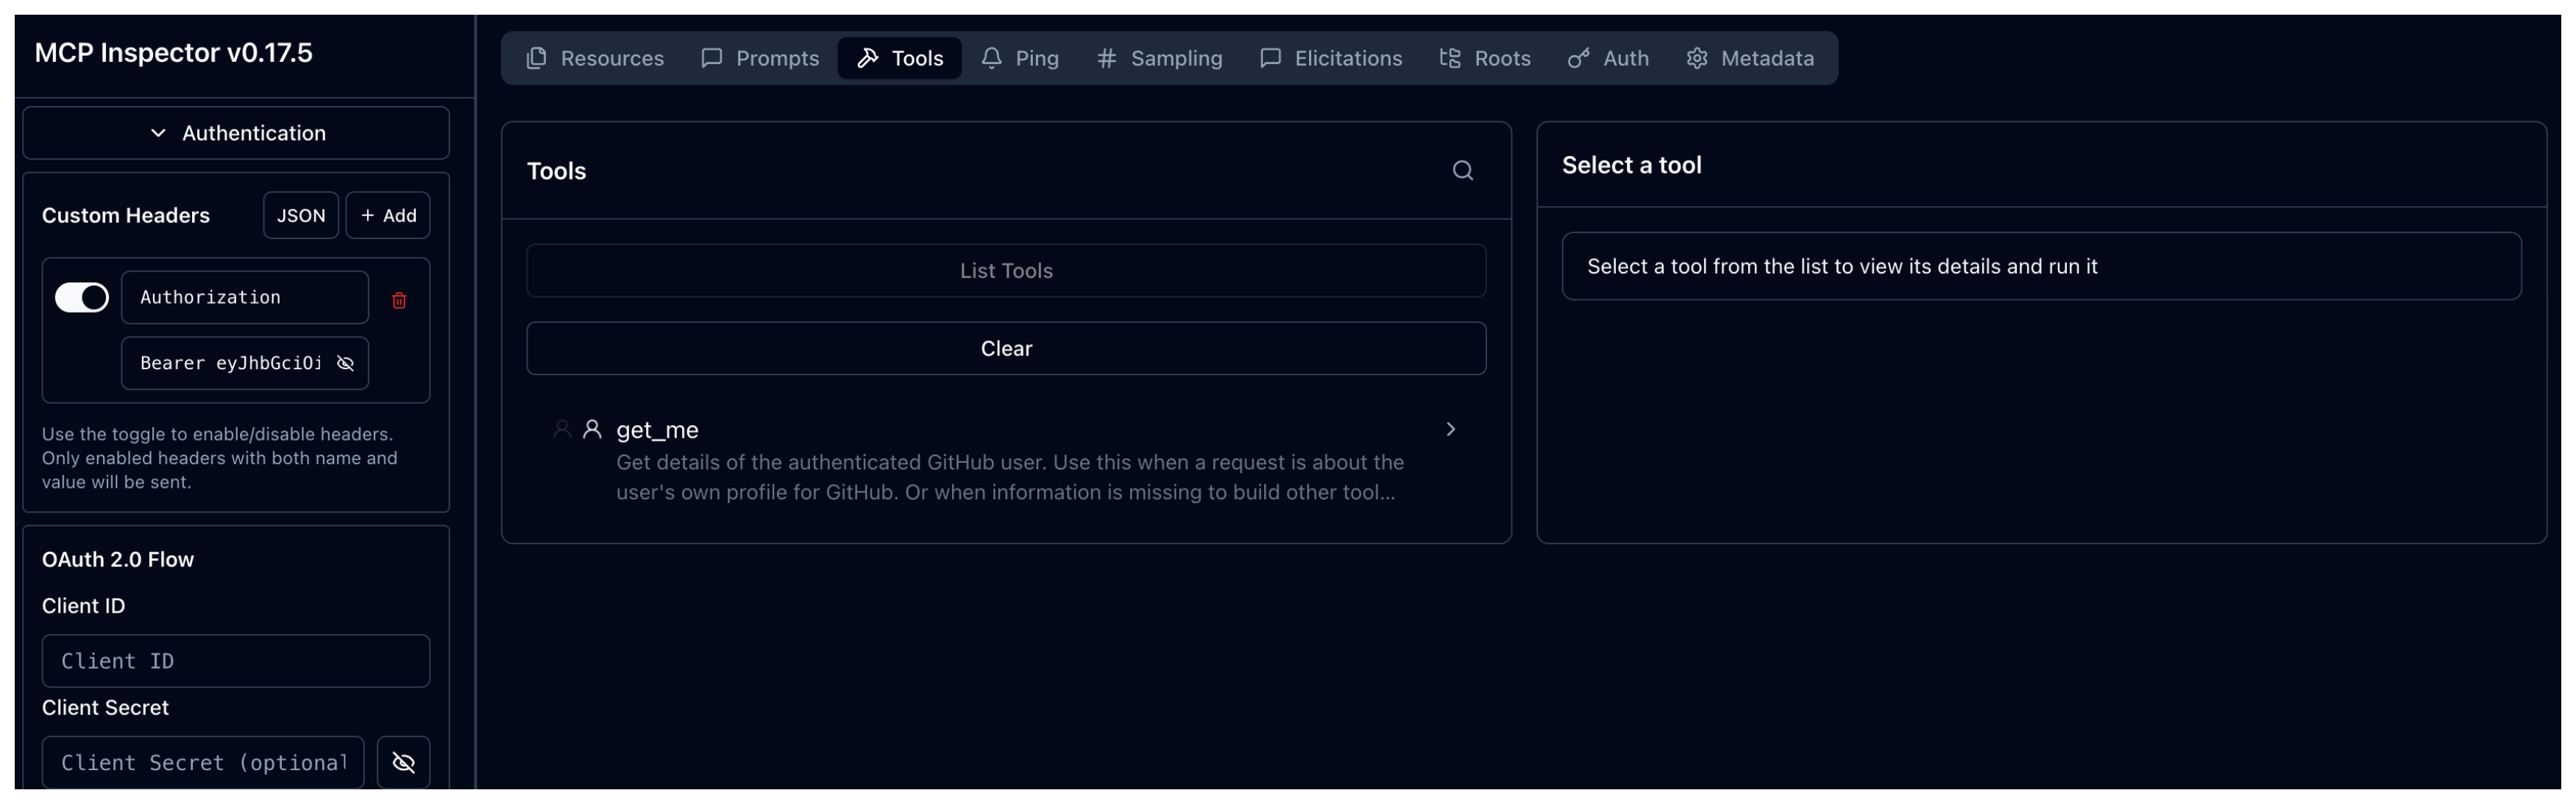
Task: Delete the Authorization header with trash icon
Action: (x=399, y=300)
